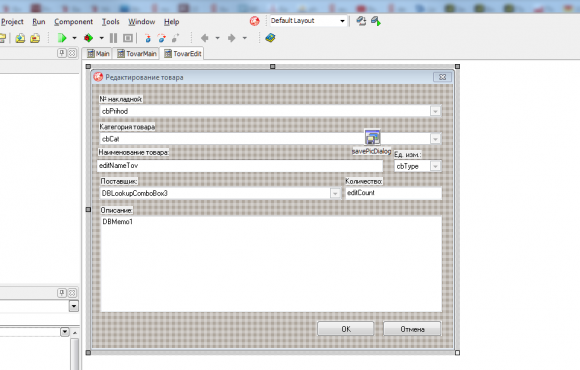Click the editNameTov input field
This screenshot has height=370, width=580.
pos(240,166)
